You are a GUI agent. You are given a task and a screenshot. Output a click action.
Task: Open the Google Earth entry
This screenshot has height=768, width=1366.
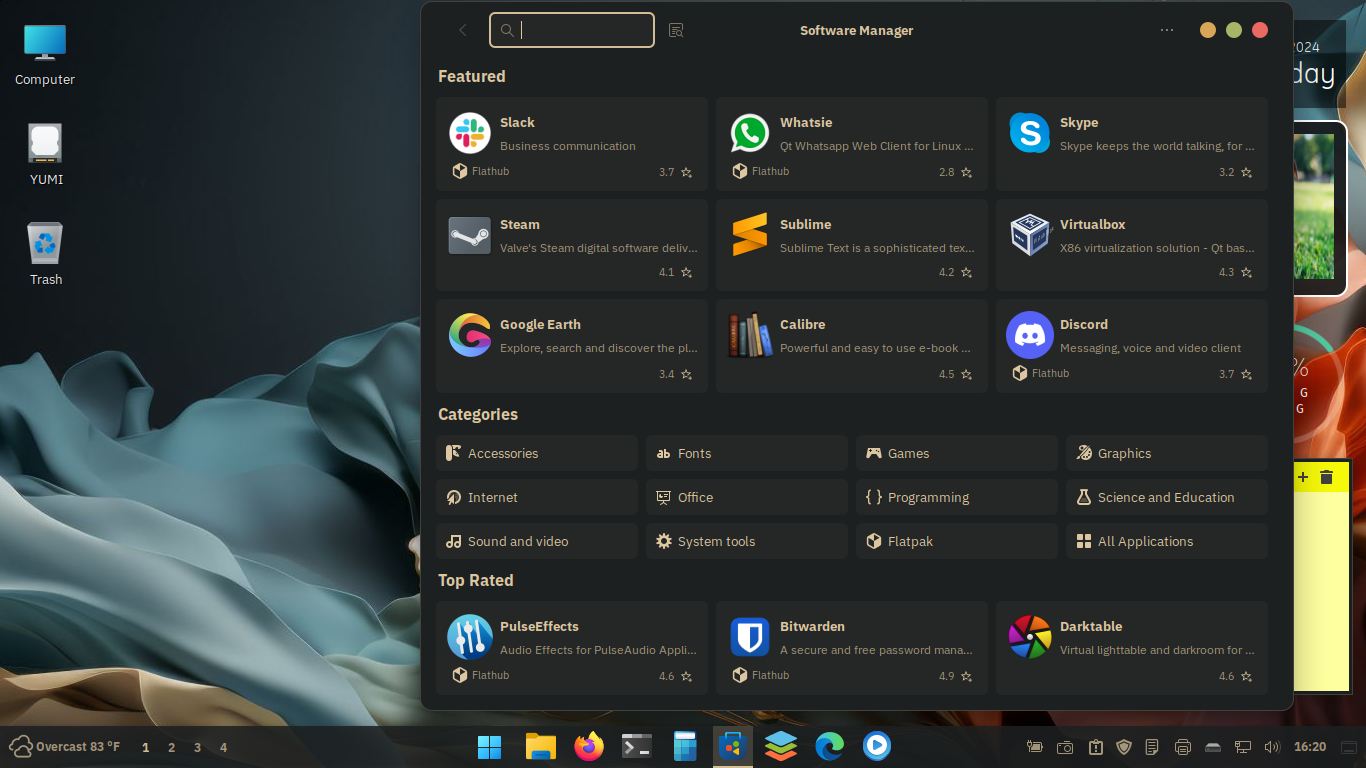pos(572,346)
